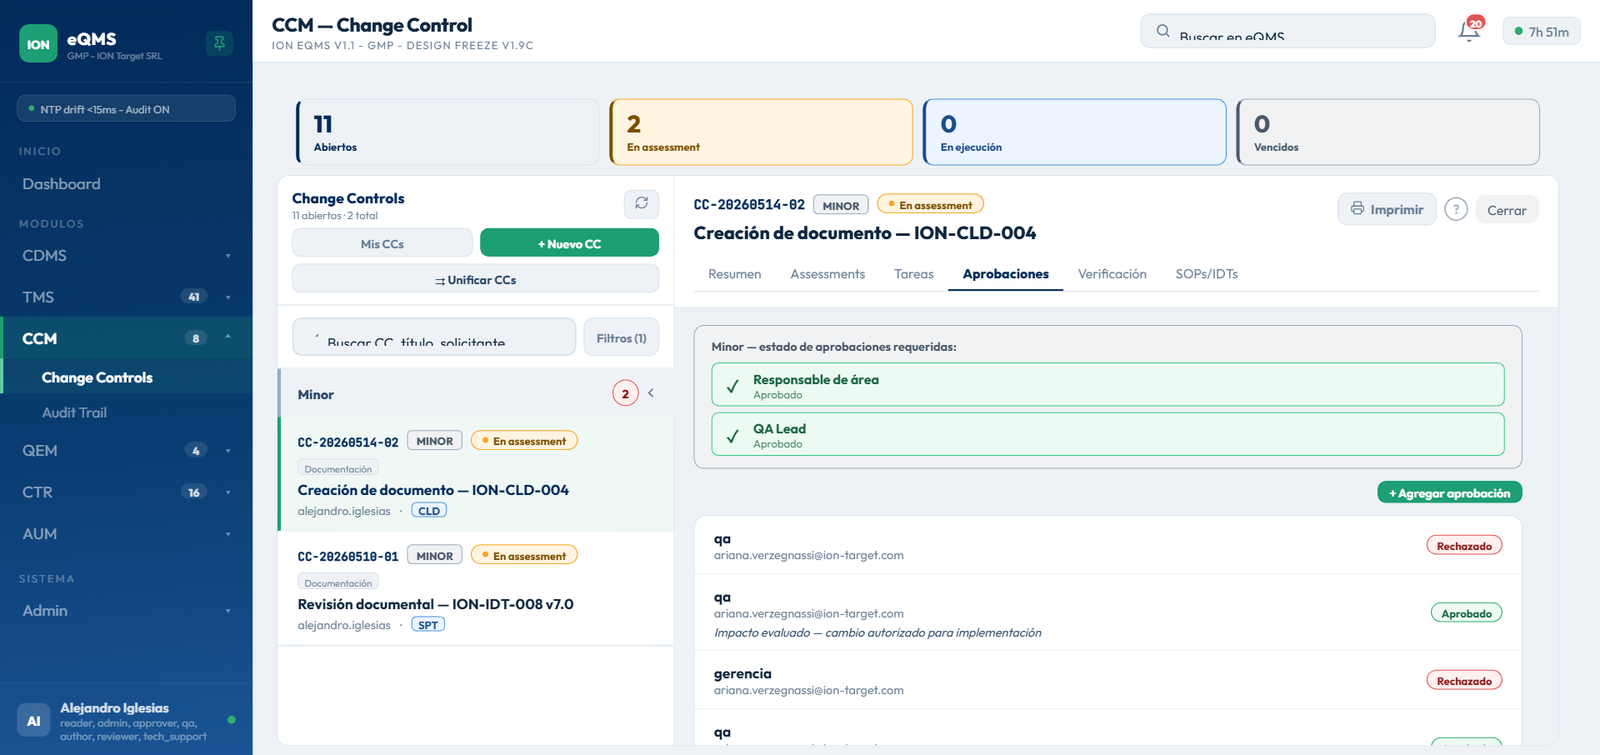Viewport: 1600px width, 755px height.
Task: Refresh the Change Controls list
Action: click(641, 203)
